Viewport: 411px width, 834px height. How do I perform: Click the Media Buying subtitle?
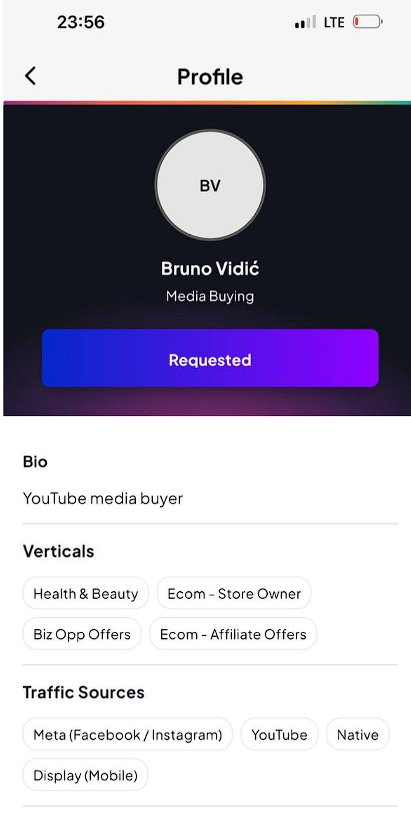pyautogui.click(x=210, y=296)
